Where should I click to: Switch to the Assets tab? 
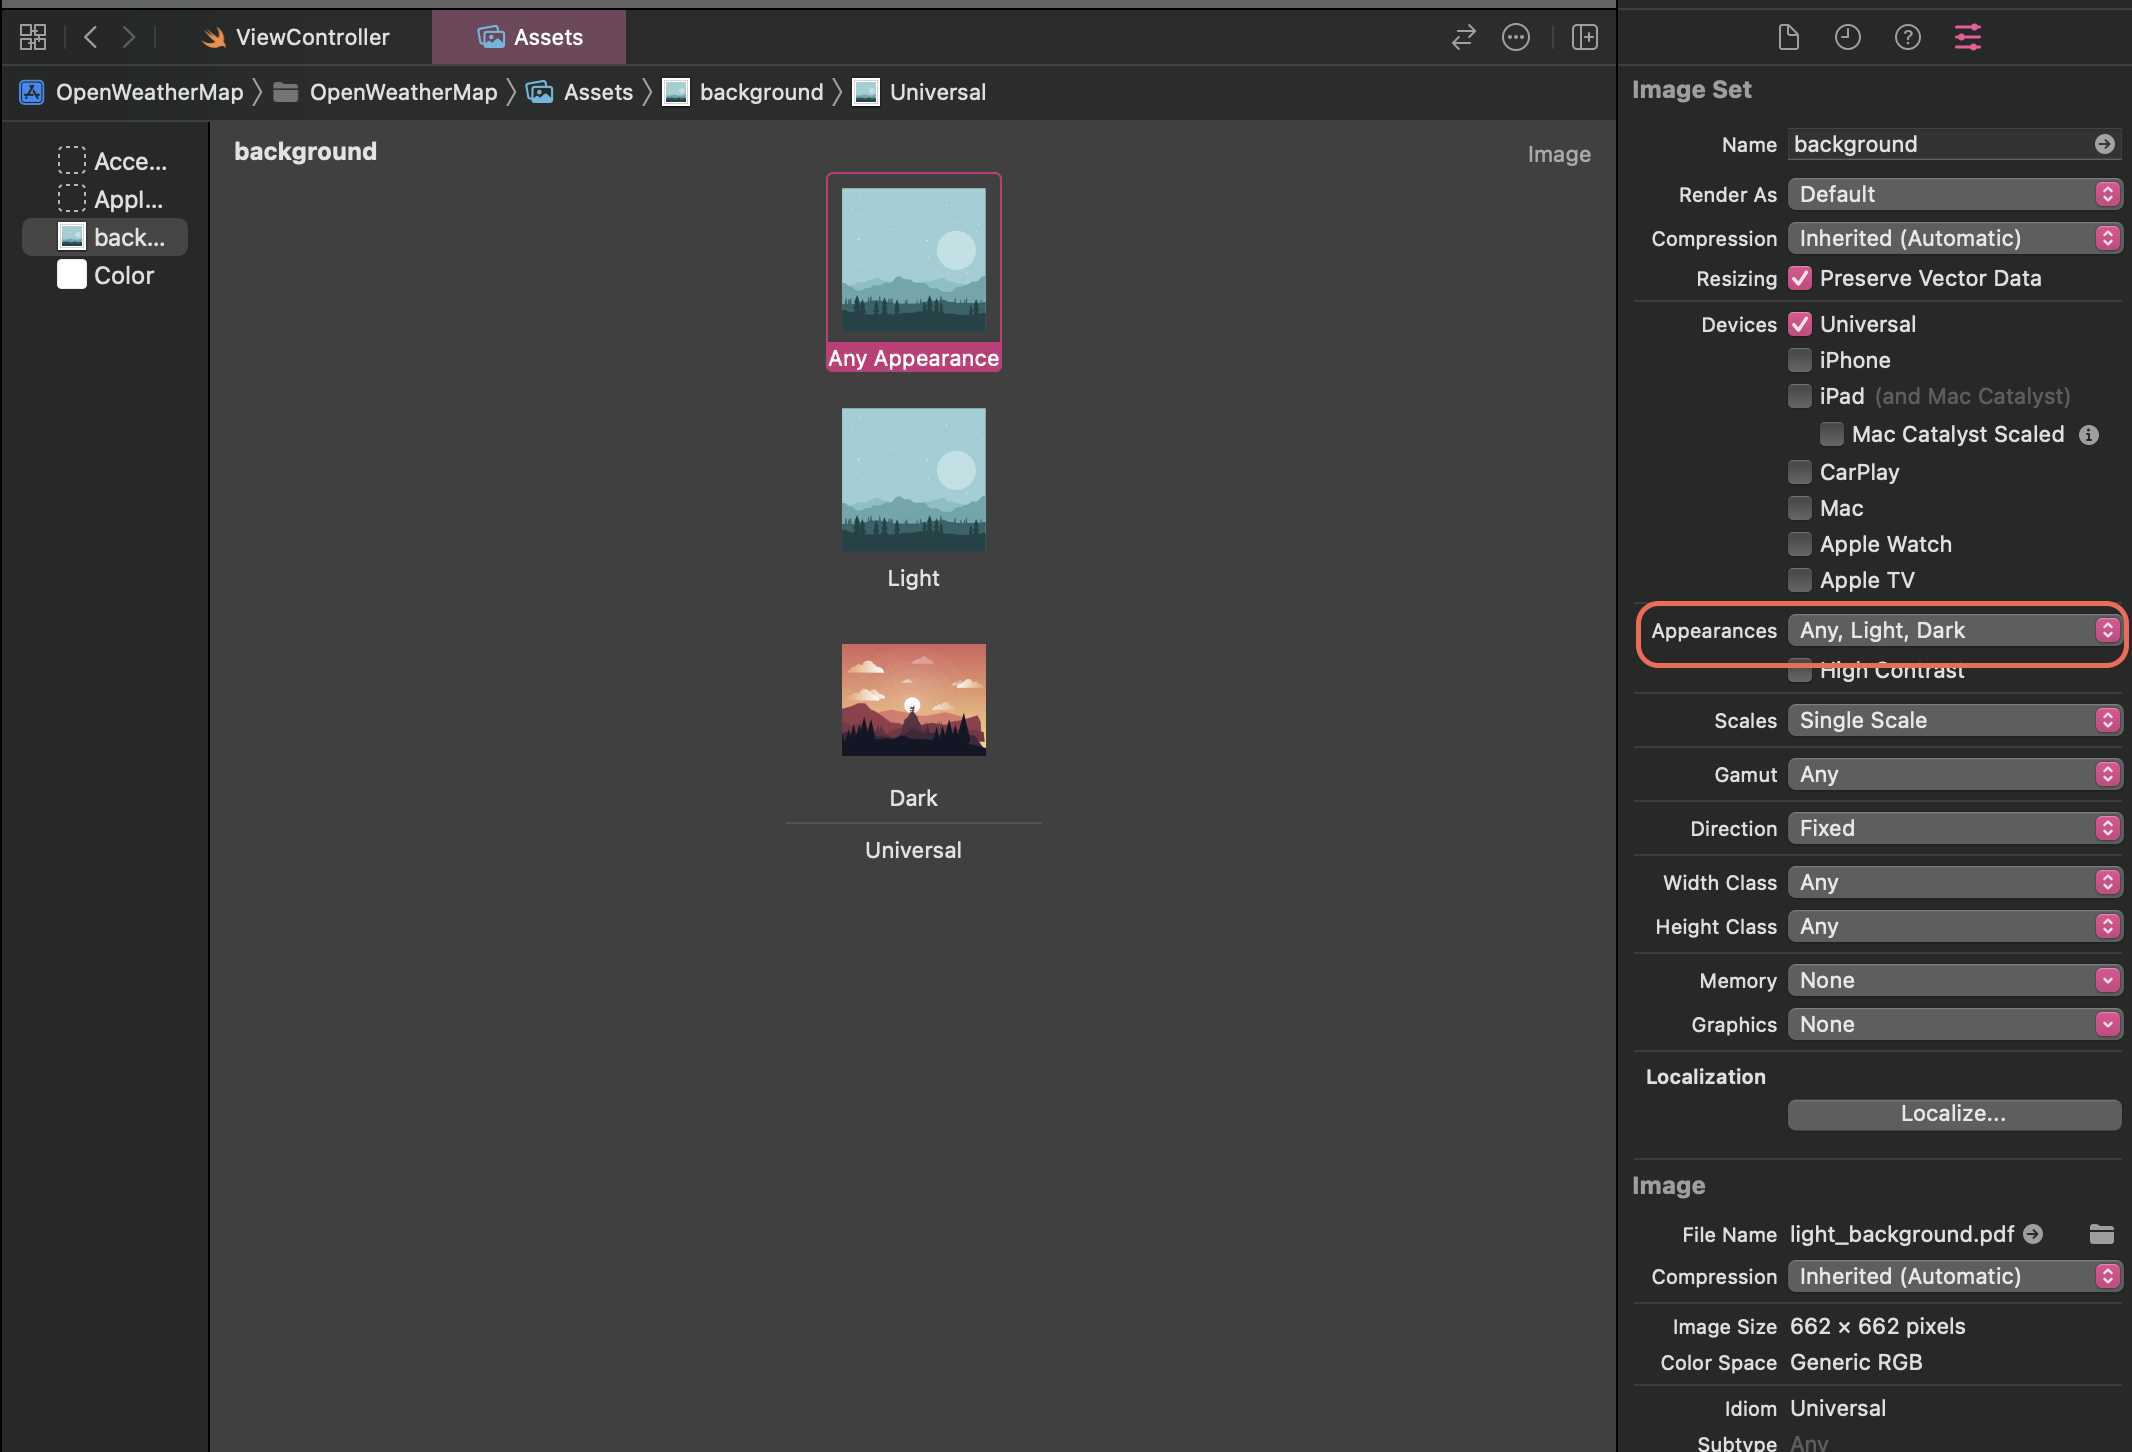click(530, 37)
